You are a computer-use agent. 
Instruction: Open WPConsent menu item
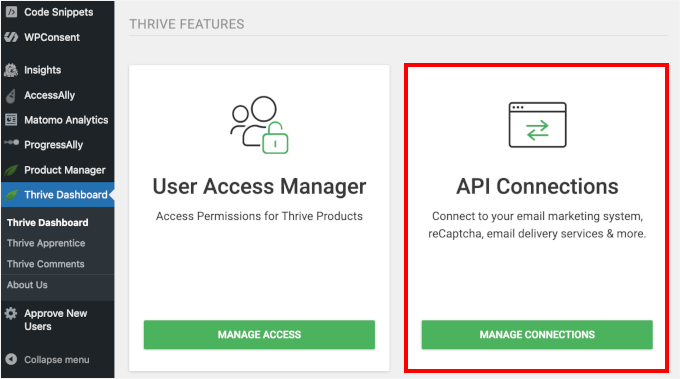52,37
